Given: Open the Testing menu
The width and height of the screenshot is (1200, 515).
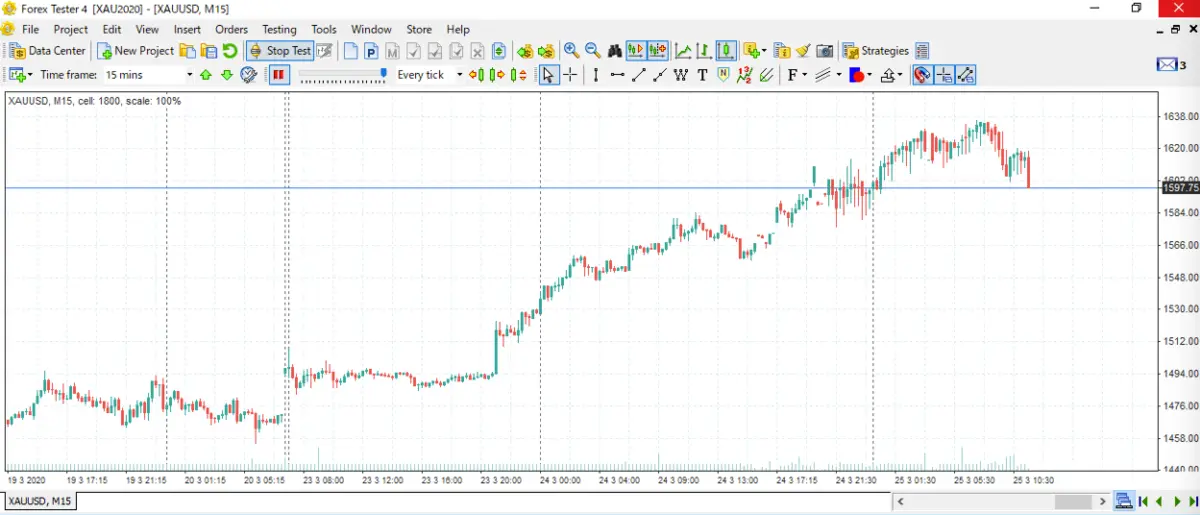Looking at the screenshot, I should point(279,29).
